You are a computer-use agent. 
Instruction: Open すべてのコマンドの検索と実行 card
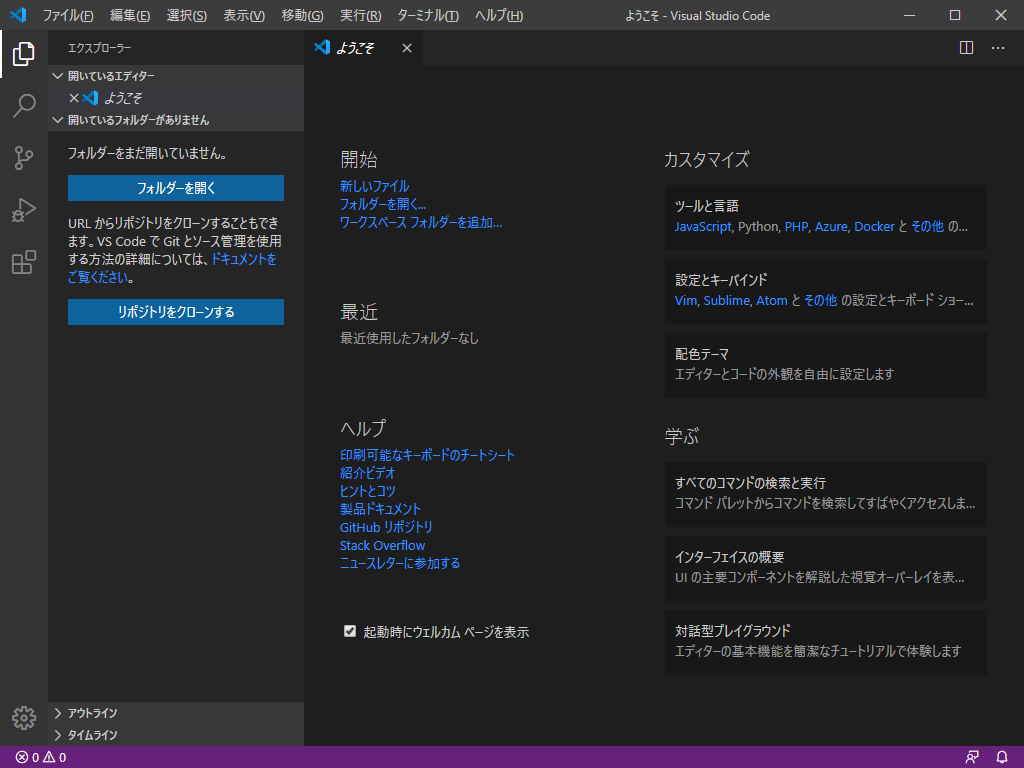825,494
